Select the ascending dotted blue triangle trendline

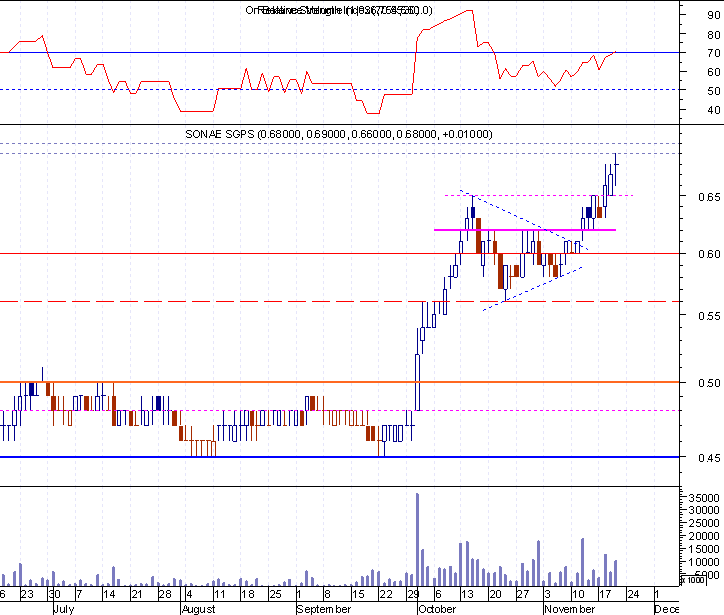532,289
